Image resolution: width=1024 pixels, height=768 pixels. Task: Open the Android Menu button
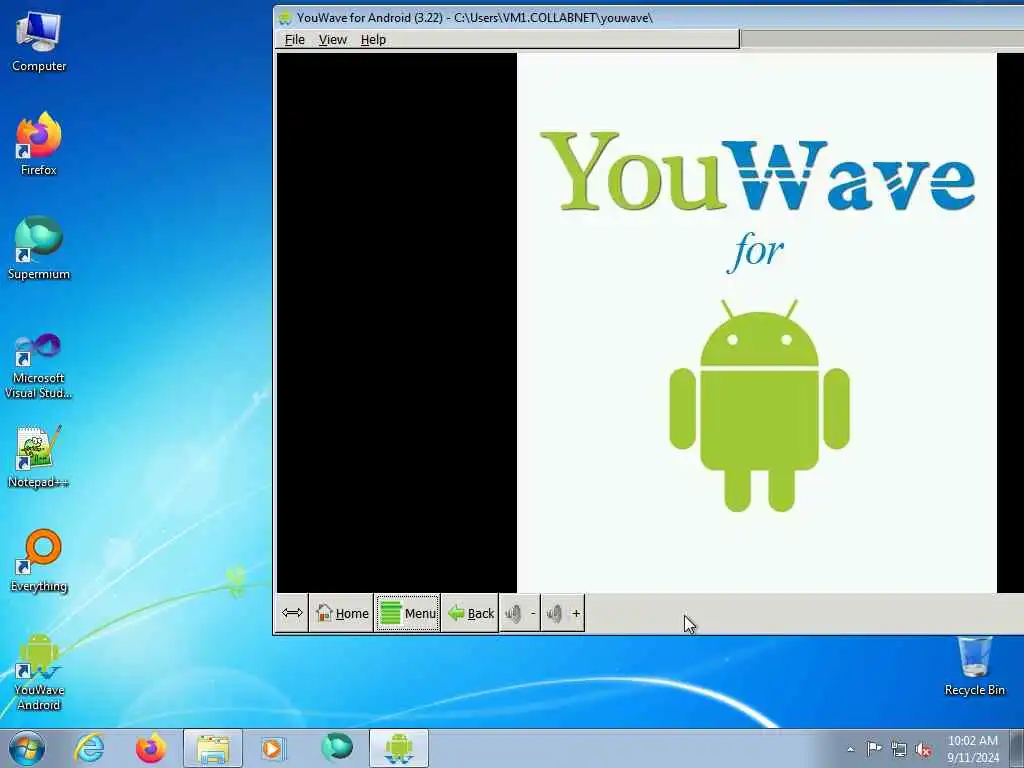click(408, 613)
